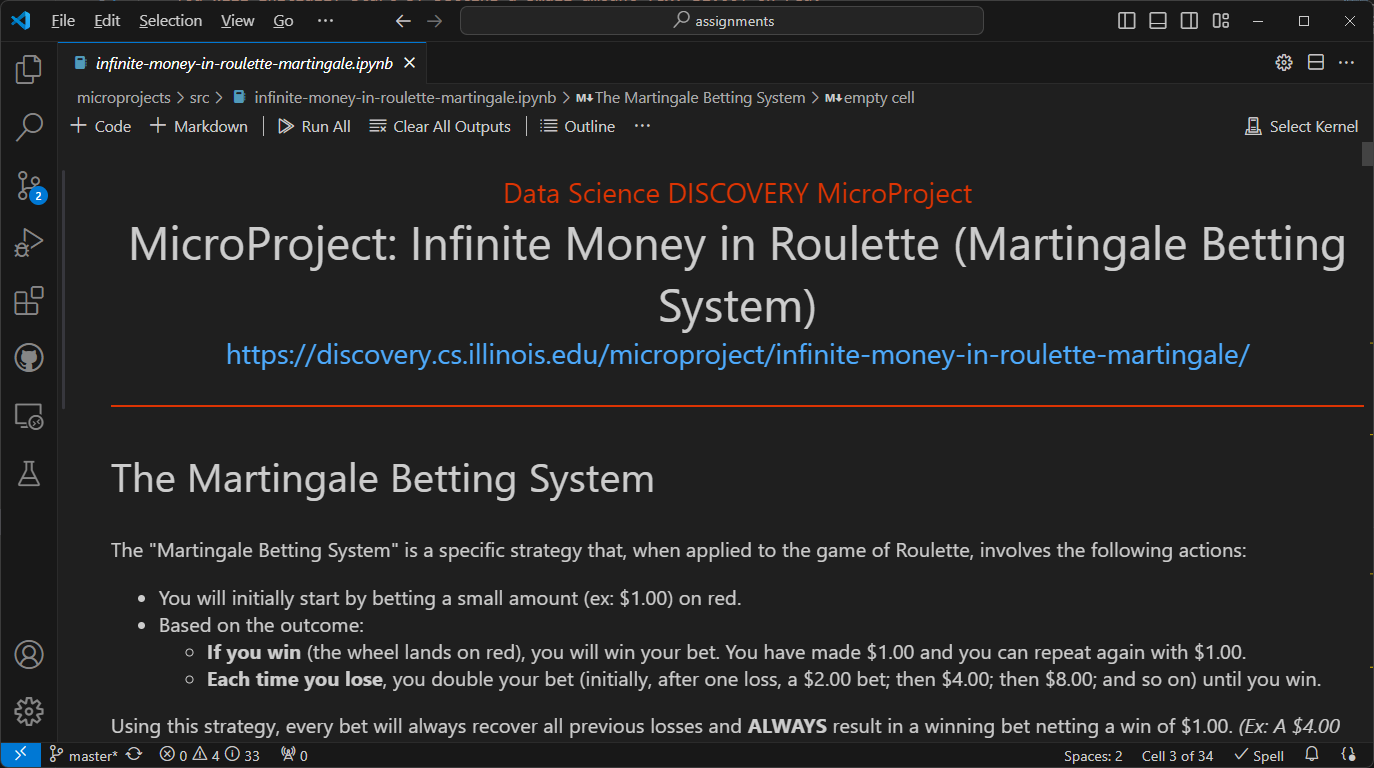Open Select Kernel picker

point(1301,127)
